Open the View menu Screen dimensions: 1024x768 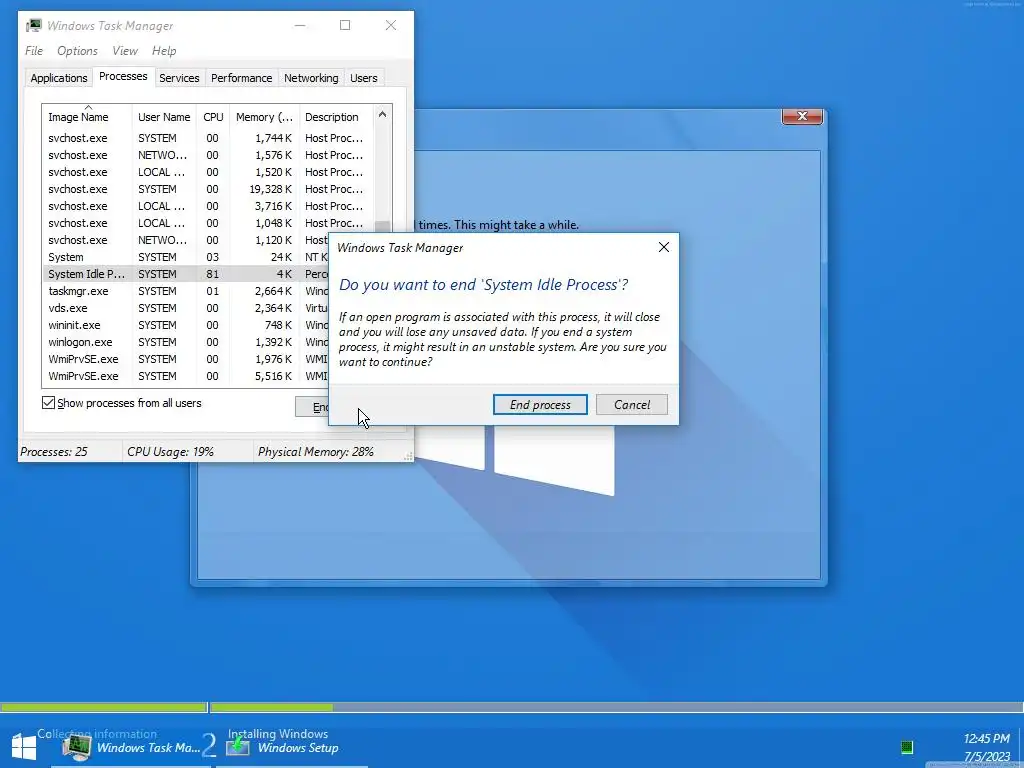(125, 51)
